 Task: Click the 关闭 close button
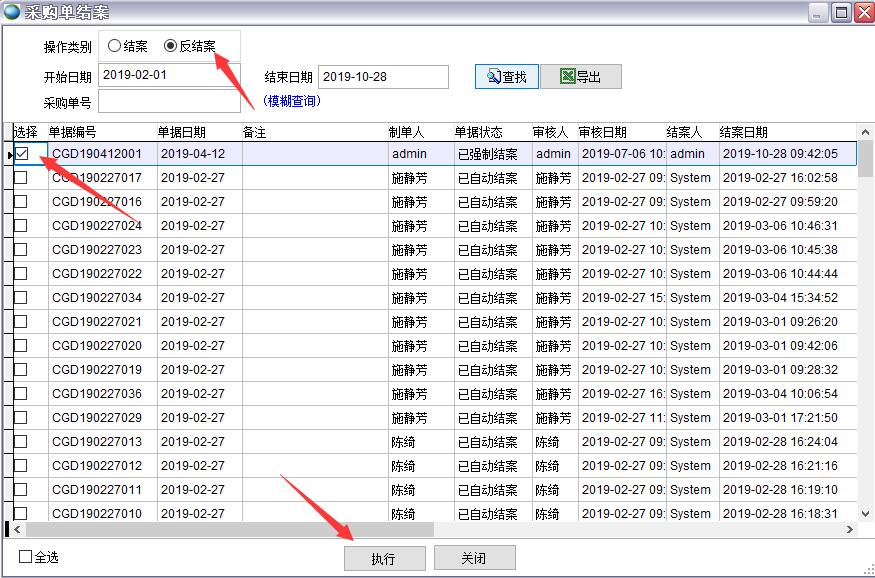pyautogui.click(x=474, y=558)
